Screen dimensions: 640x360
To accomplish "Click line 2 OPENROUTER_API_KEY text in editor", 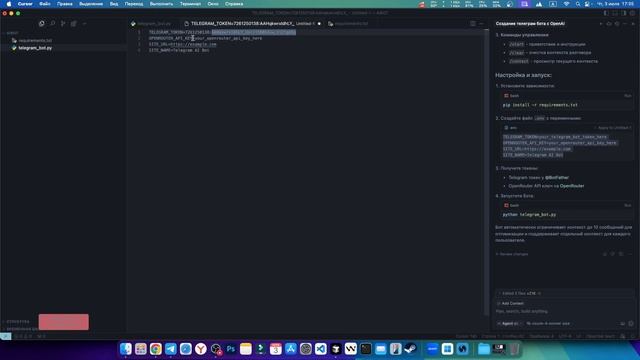I will (205, 38).
